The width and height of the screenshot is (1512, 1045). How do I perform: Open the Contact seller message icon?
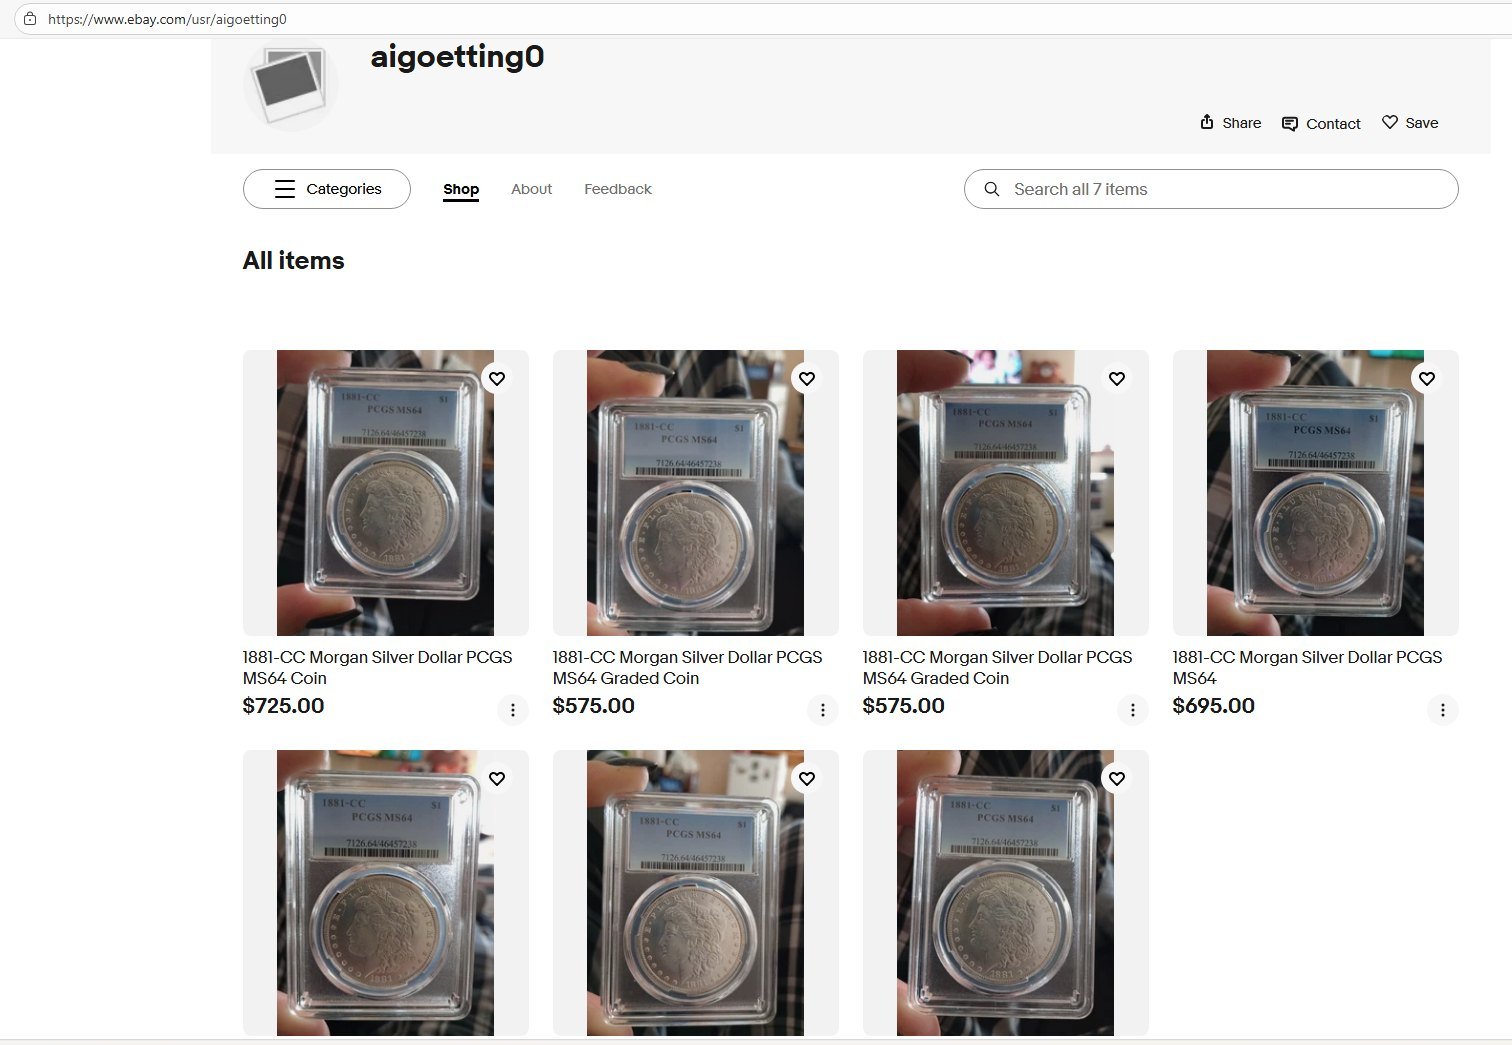pyautogui.click(x=1290, y=124)
